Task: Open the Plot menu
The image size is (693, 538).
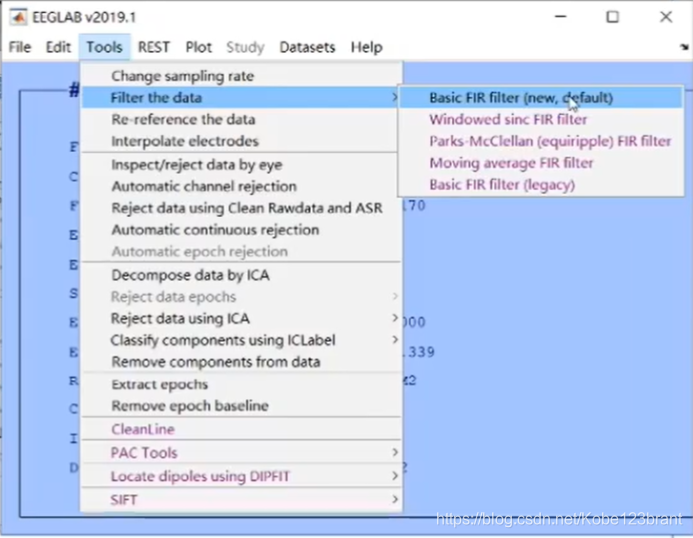Action: (x=198, y=47)
